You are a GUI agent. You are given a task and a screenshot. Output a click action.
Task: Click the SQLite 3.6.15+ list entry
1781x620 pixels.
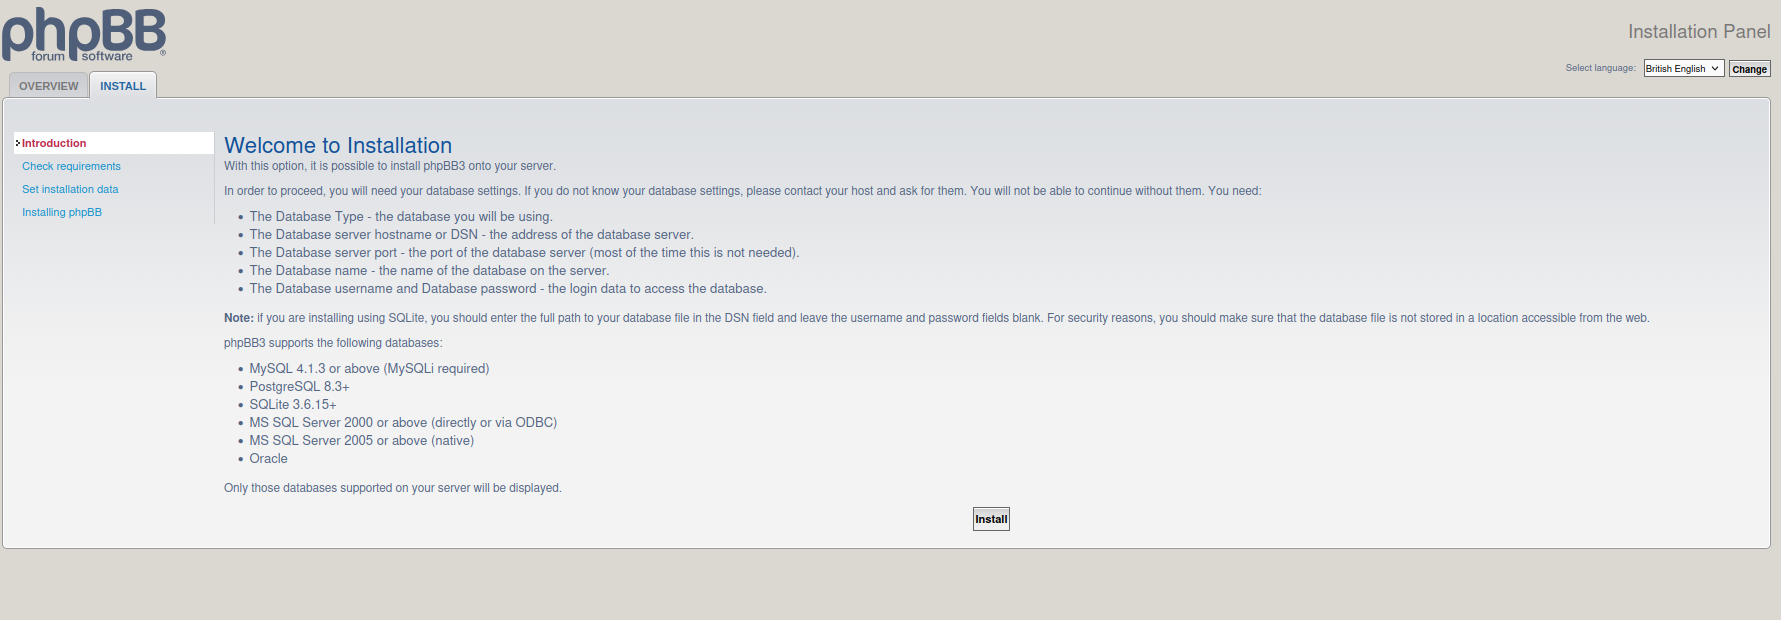[x=293, y=405]
